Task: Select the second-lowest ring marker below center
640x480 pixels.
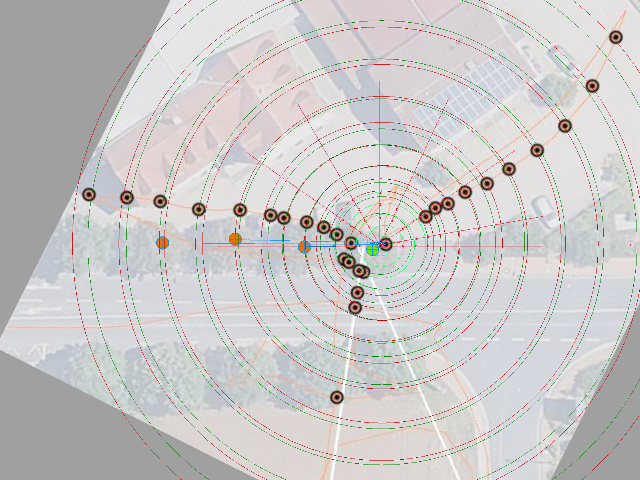Action: pyautogui.click(x=355, y=307)
